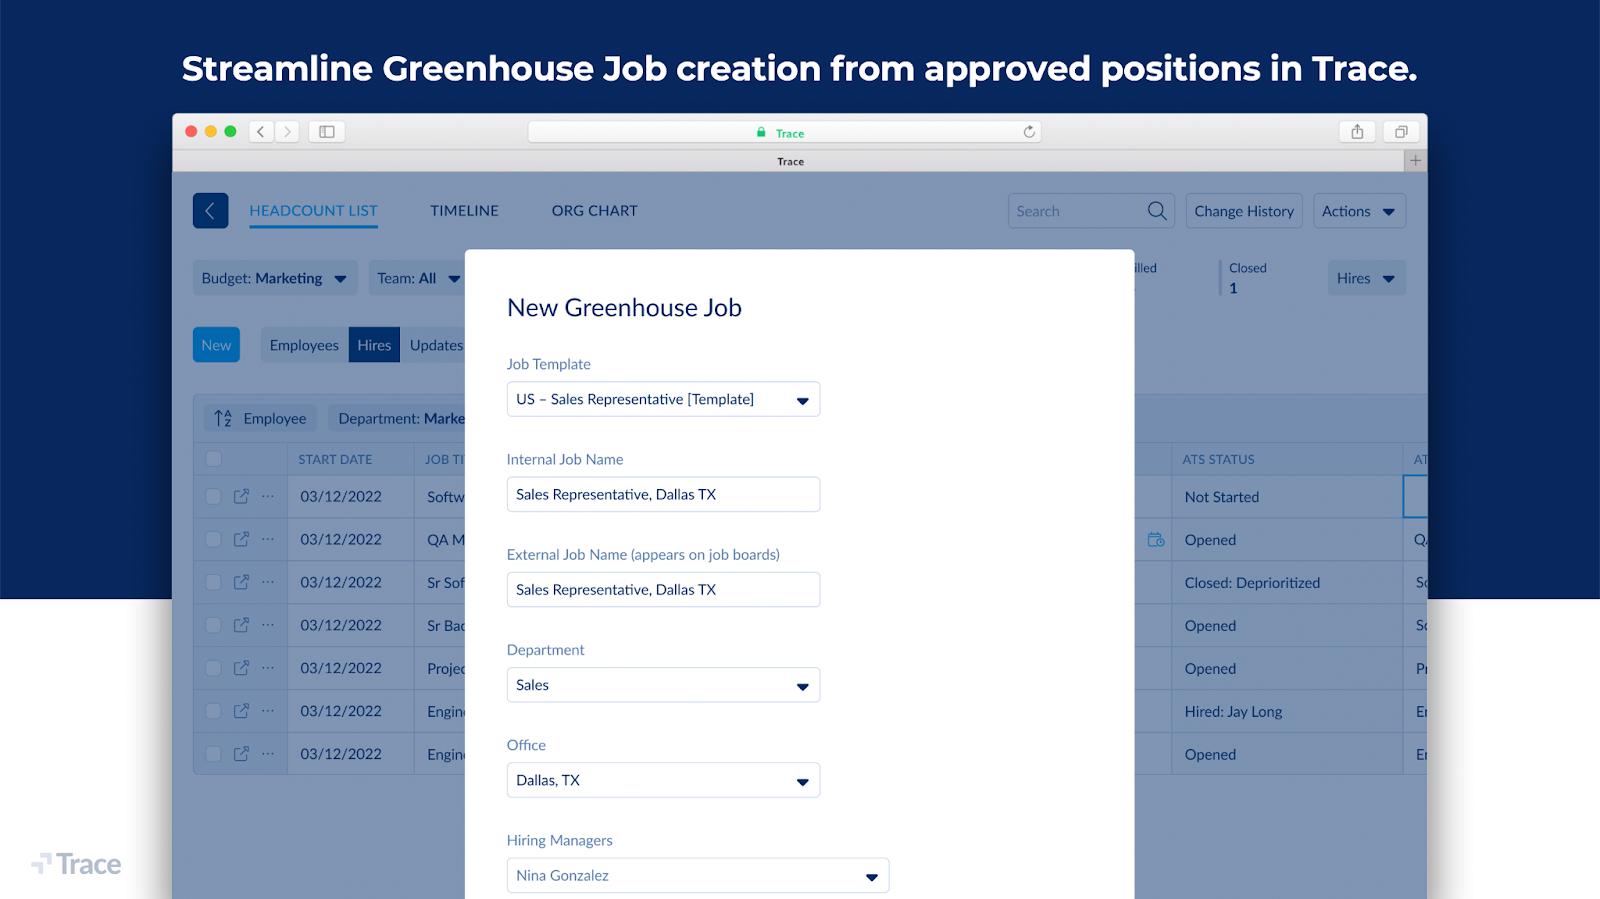Open more options dots in Hired: Jay Long row

click(268, 711)
